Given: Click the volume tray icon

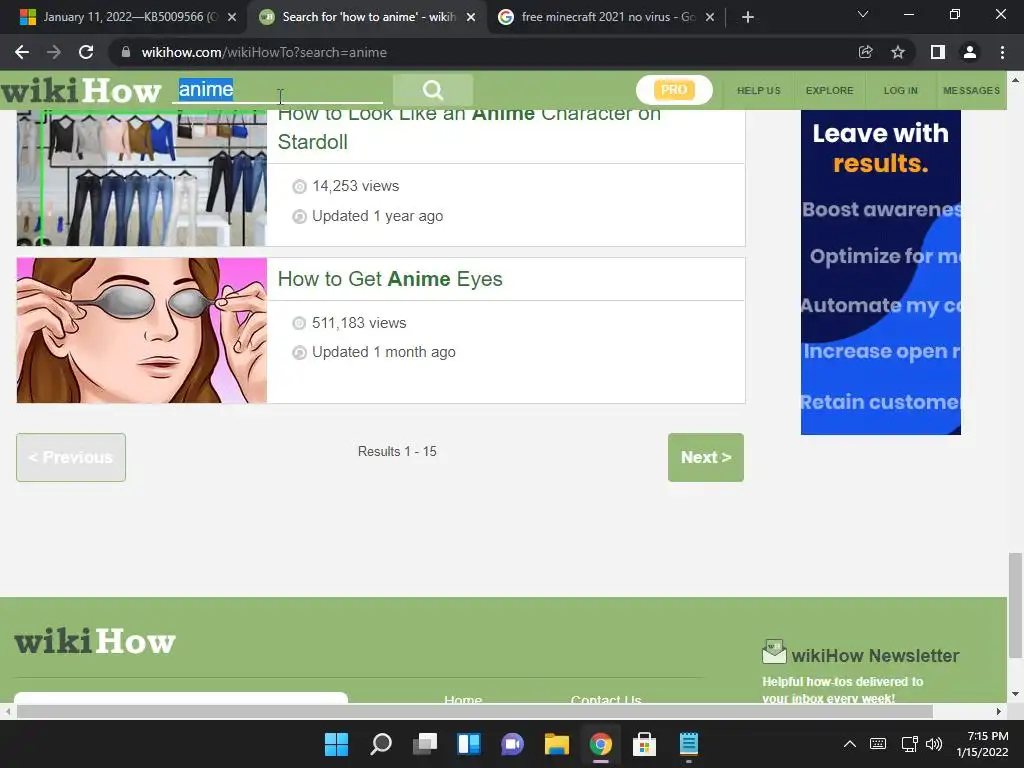Looking at the screenshot, I should pyautogui.click(x=935, y=744).
